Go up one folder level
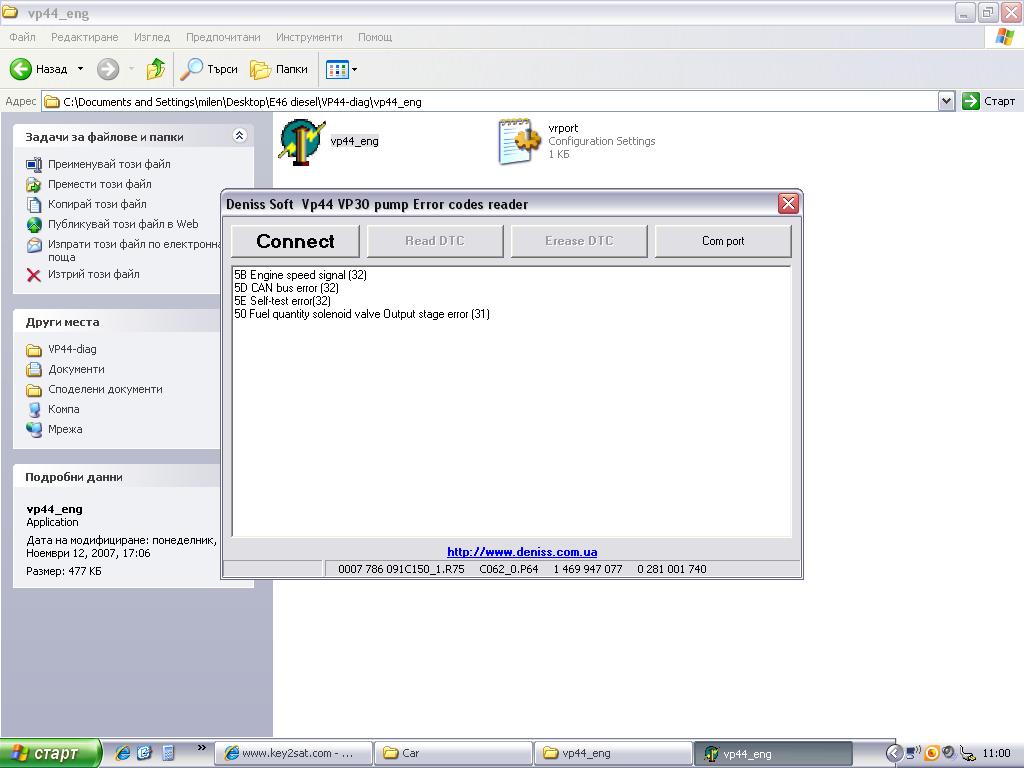This screenshot has width=1024, height=768. (x=155, y=69)
